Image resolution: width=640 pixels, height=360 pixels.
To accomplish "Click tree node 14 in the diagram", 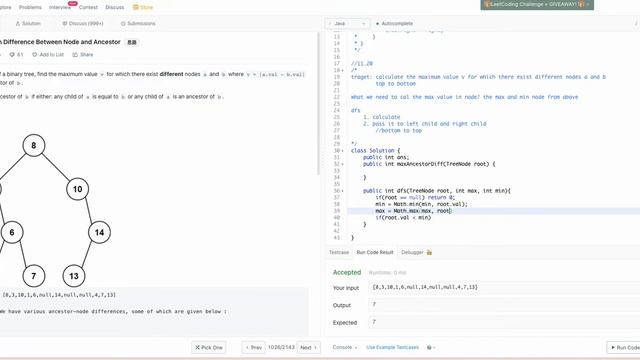I will pyautogui.click(x=99, y=232).
